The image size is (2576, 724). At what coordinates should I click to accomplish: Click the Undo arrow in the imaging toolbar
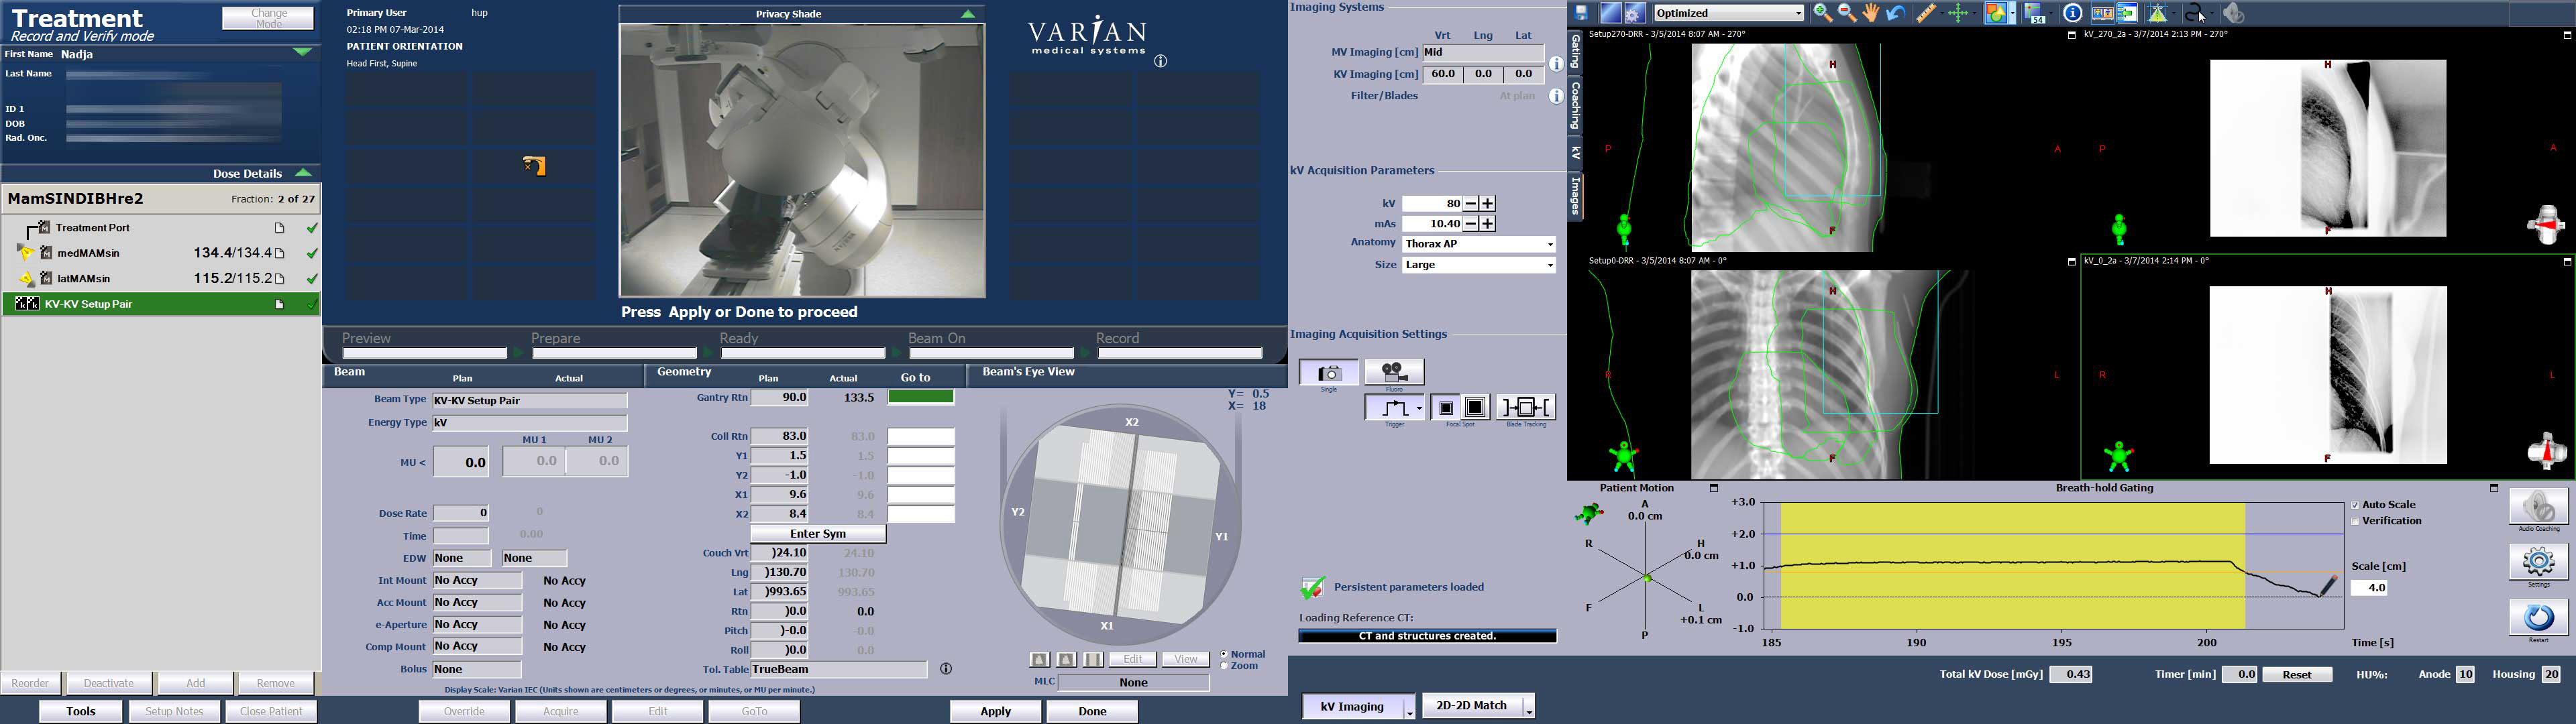[x=1896, y=12]
